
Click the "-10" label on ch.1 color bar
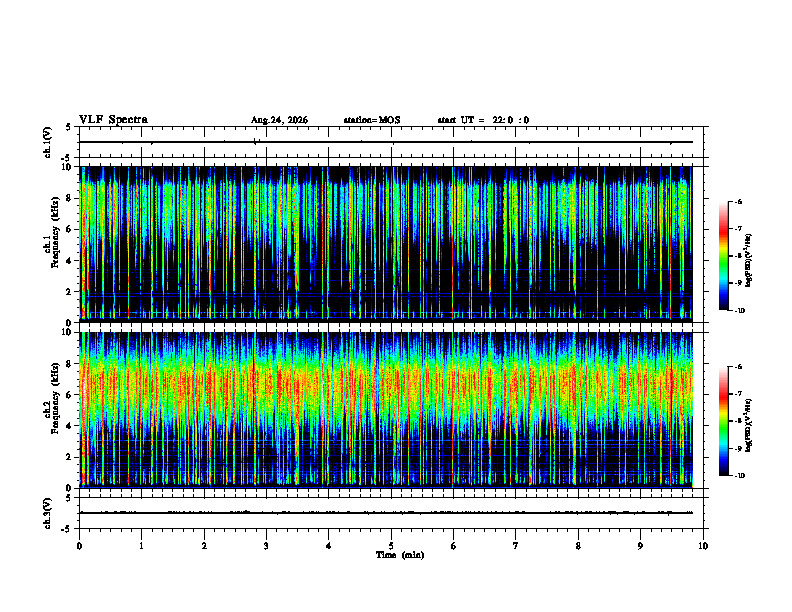[x=739, y=311]
